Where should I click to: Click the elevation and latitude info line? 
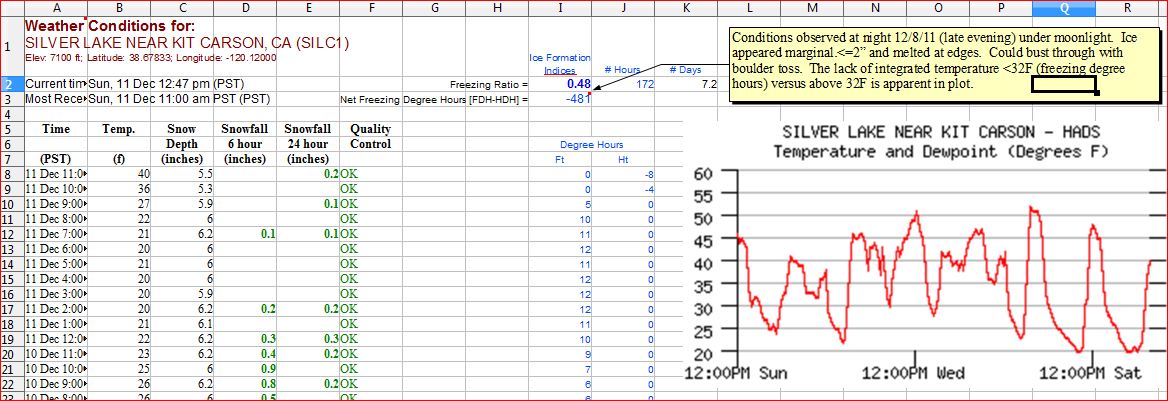151,57
